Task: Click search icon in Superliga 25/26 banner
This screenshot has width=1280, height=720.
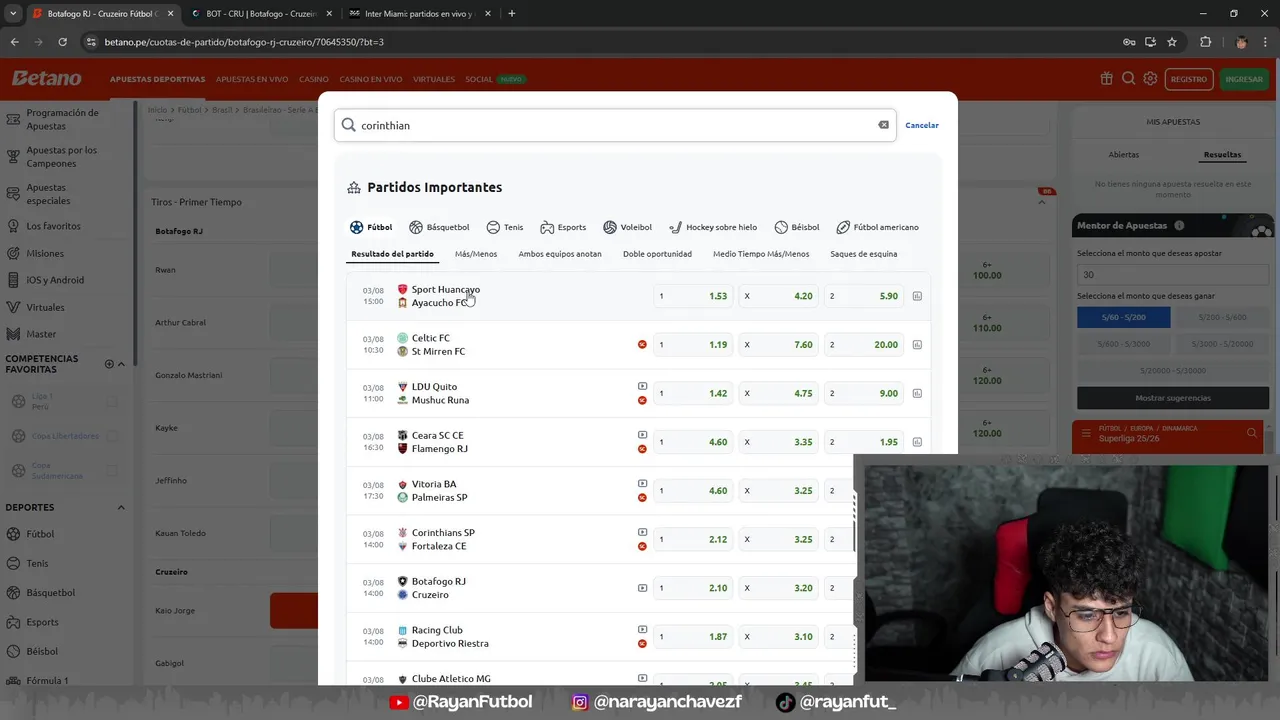Action: tap(1251, 433)
